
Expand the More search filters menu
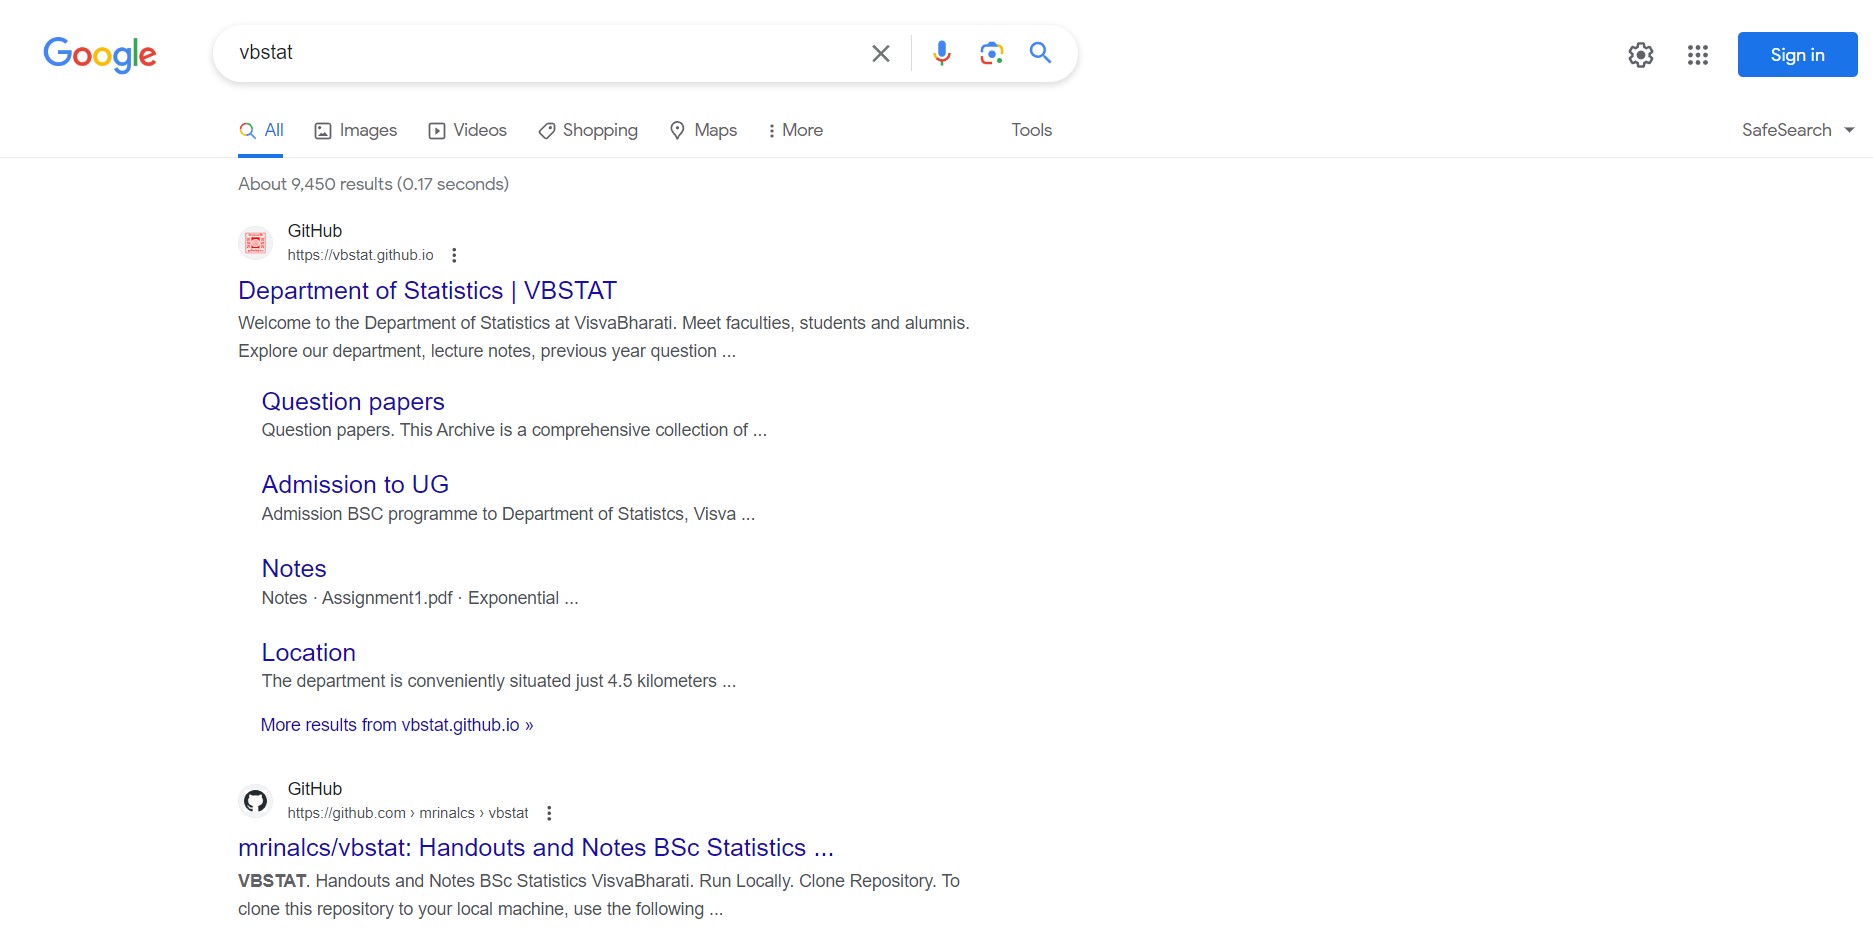(795, 130)
